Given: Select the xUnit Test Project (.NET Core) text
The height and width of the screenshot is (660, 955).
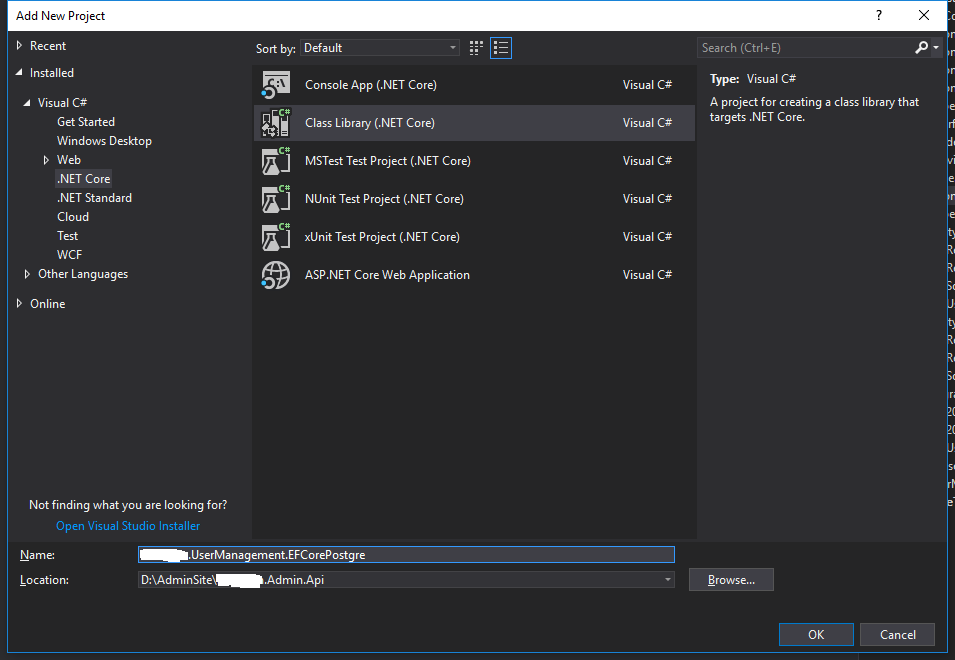Looking at the screenshot, I should pyautogui.click(x=382, y=237).
